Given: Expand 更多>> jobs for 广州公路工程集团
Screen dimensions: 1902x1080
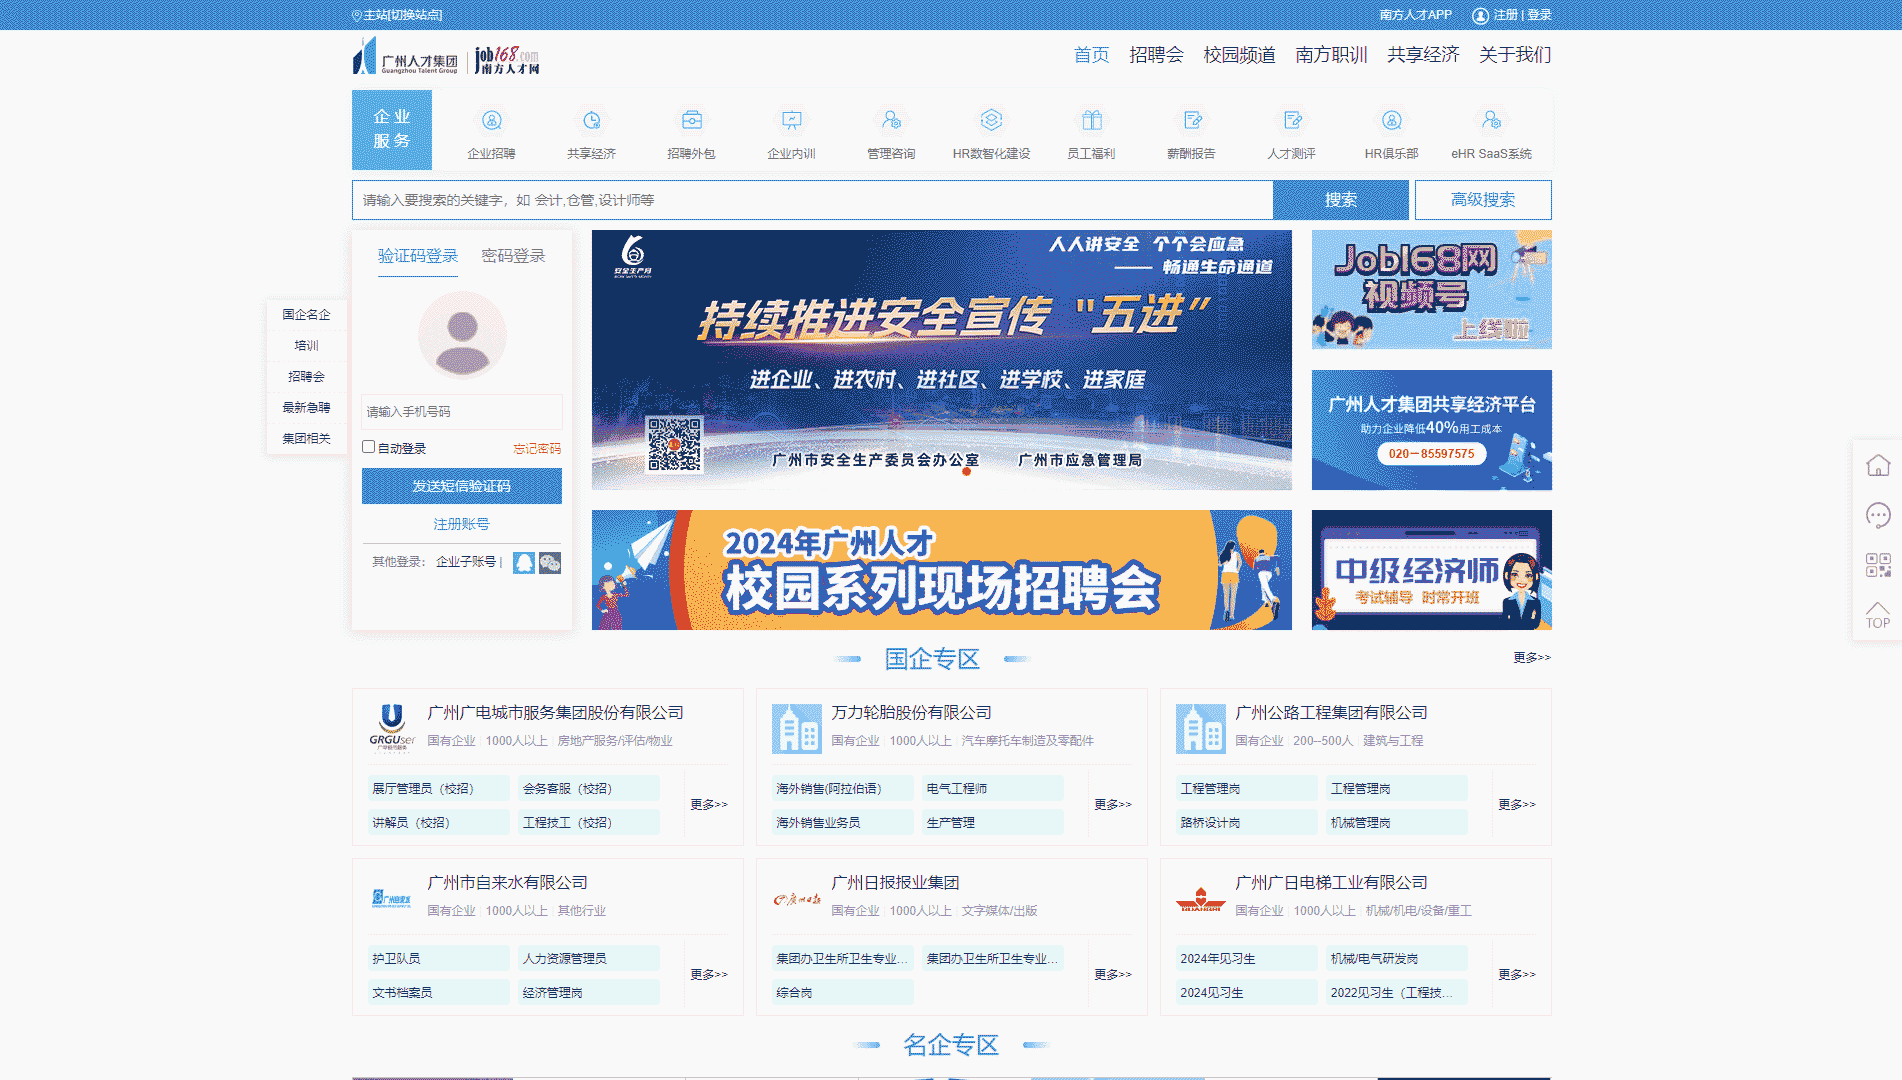Looking at the screenshot, I should pos(1517,804).
